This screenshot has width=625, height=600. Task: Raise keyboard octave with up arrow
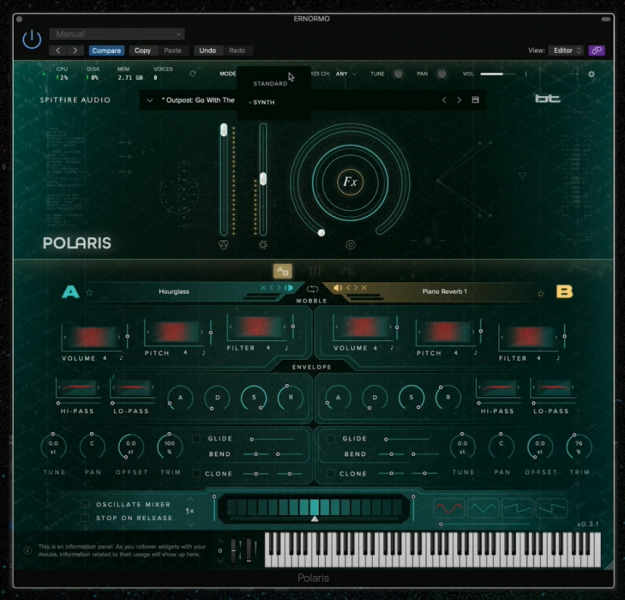[x=220, y=541]
